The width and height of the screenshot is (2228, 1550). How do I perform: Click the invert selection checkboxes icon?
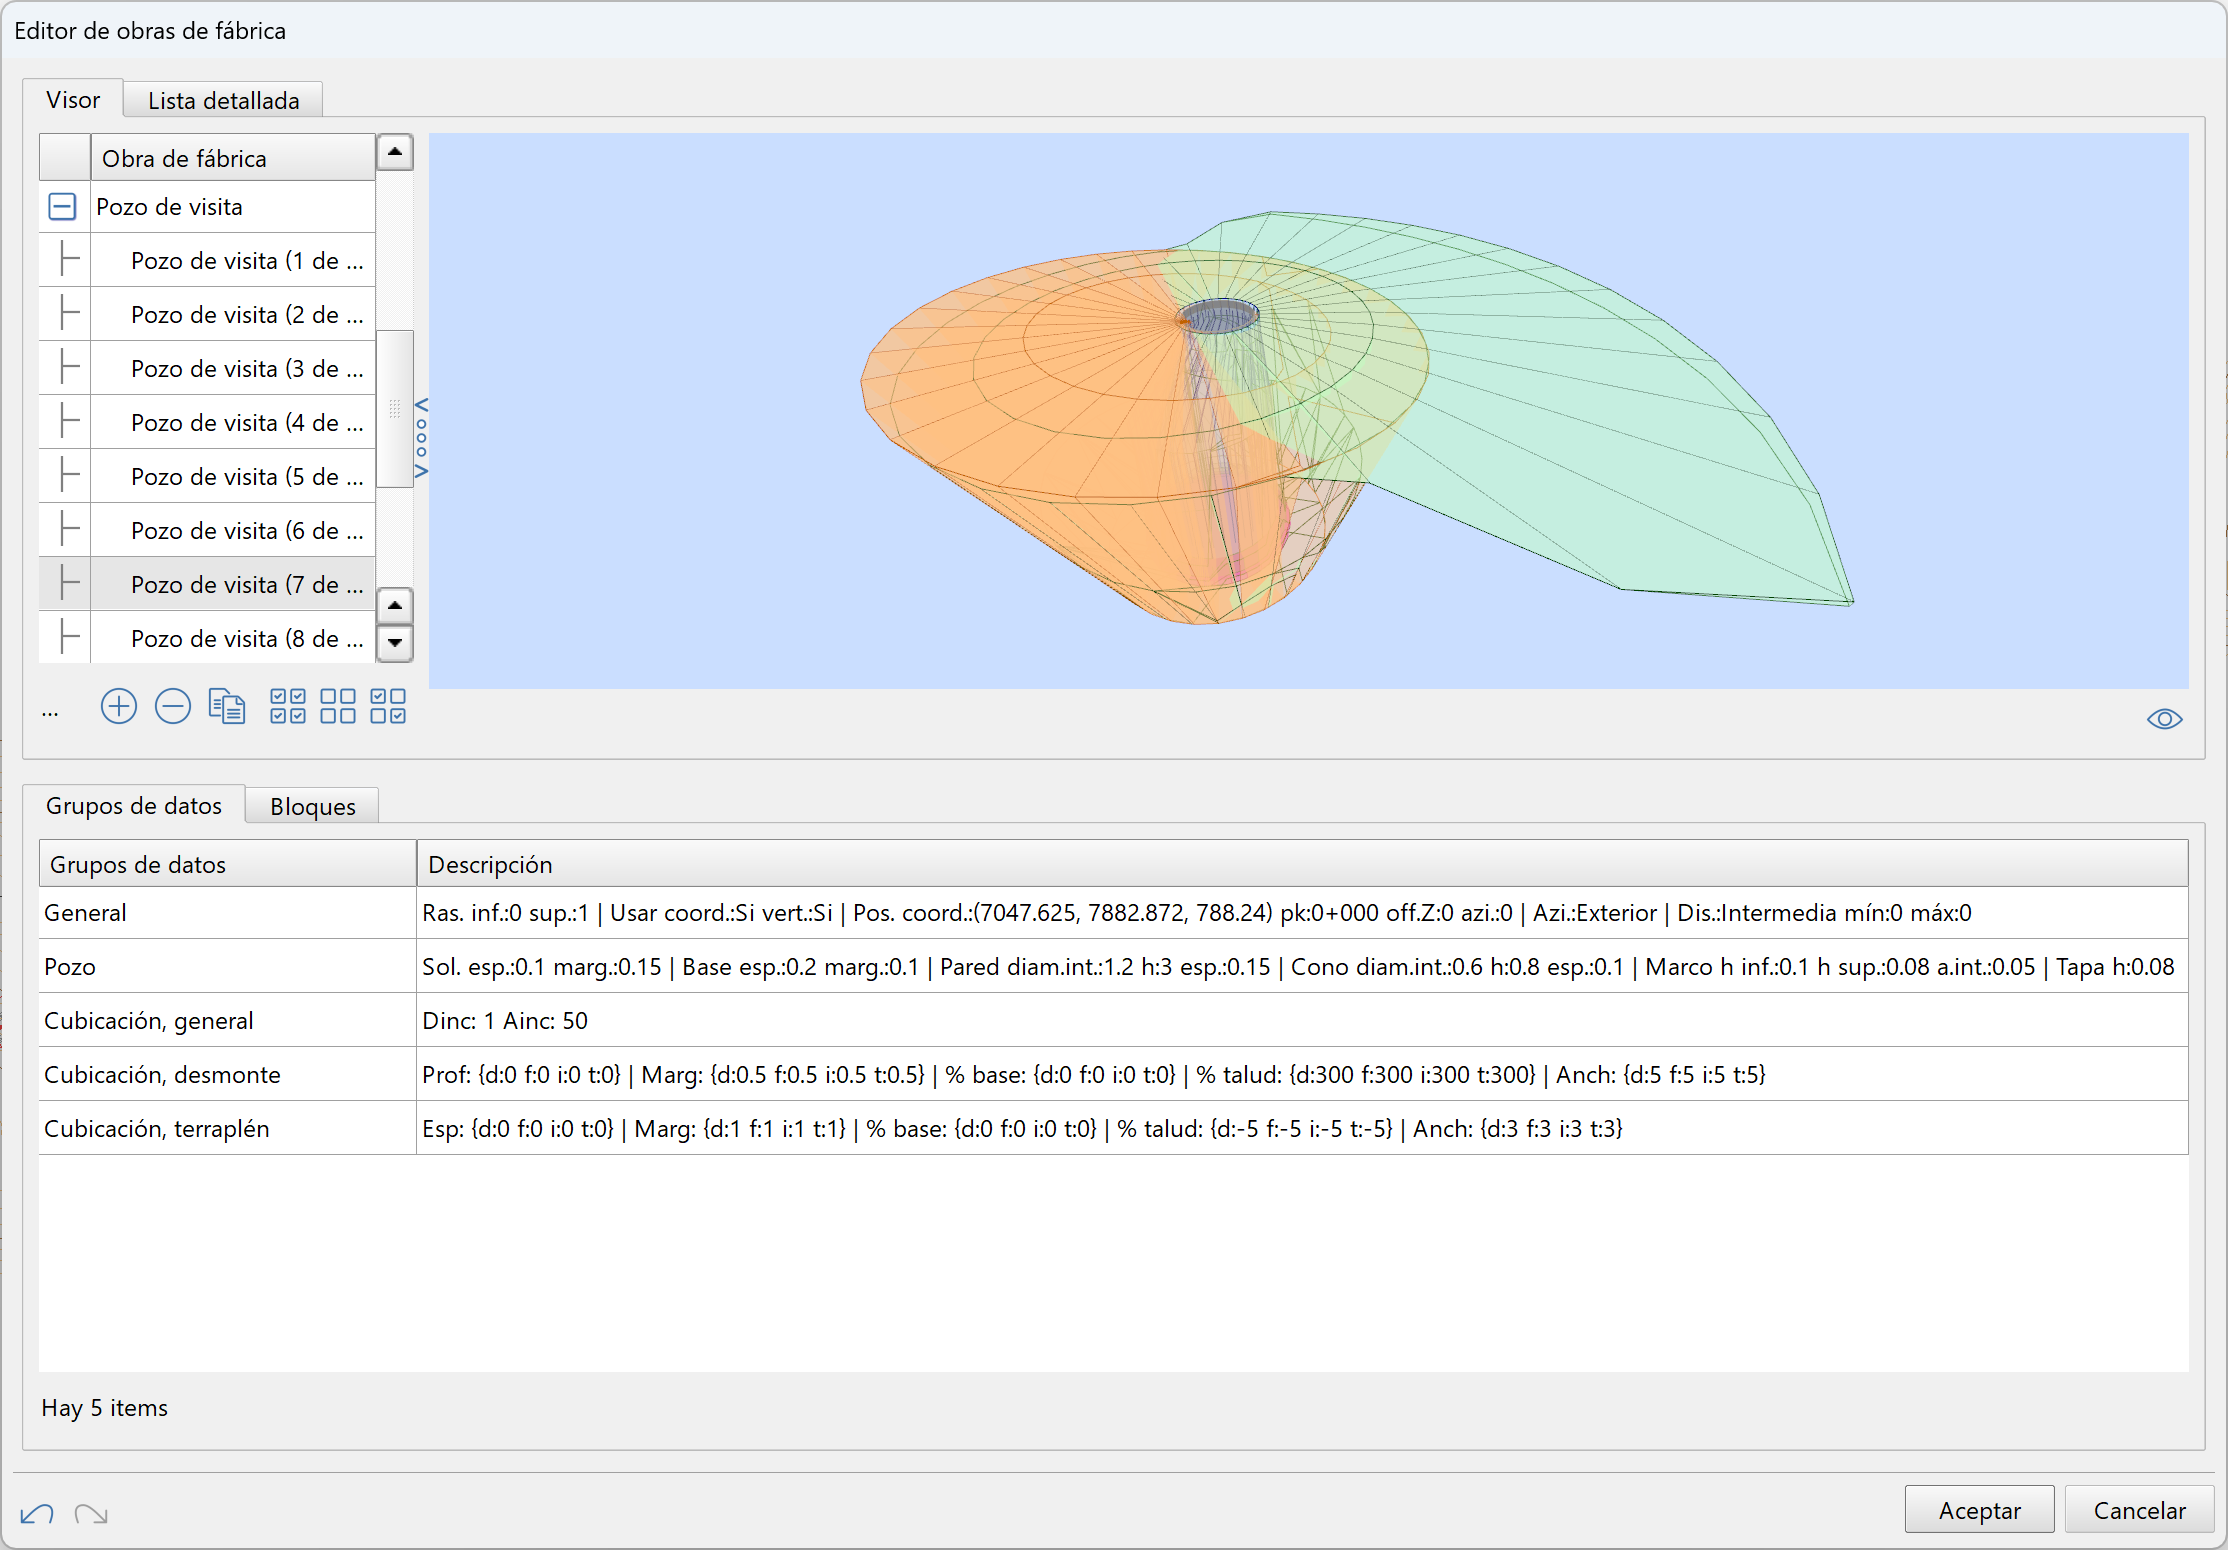pos(388,707)
